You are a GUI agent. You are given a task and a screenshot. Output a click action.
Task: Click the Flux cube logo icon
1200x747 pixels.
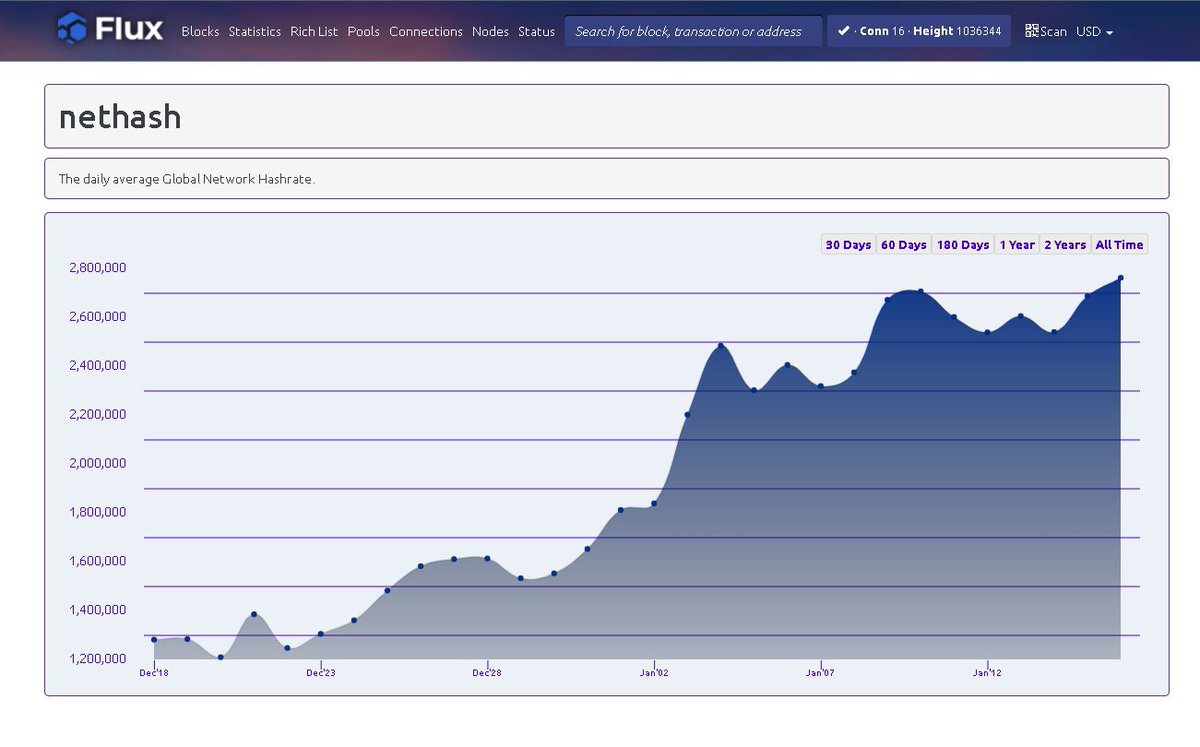pos(72,28)
